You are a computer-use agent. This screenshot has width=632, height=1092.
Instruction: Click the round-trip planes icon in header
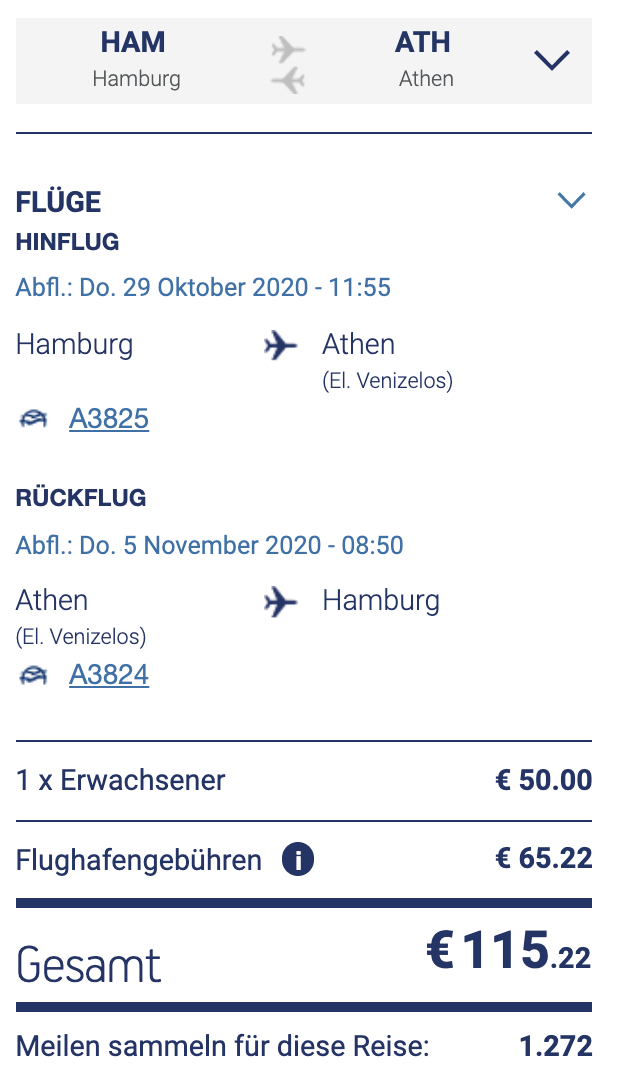pos(288,64)
